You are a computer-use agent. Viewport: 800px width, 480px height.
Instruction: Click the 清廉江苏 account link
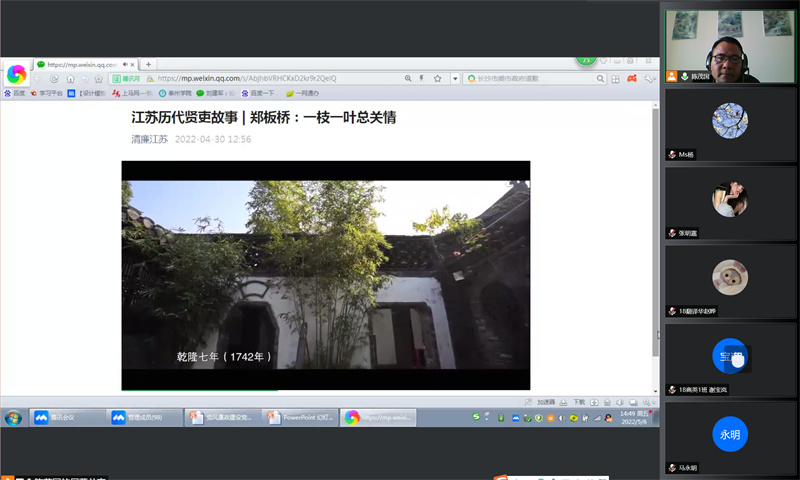click(150, 139)
